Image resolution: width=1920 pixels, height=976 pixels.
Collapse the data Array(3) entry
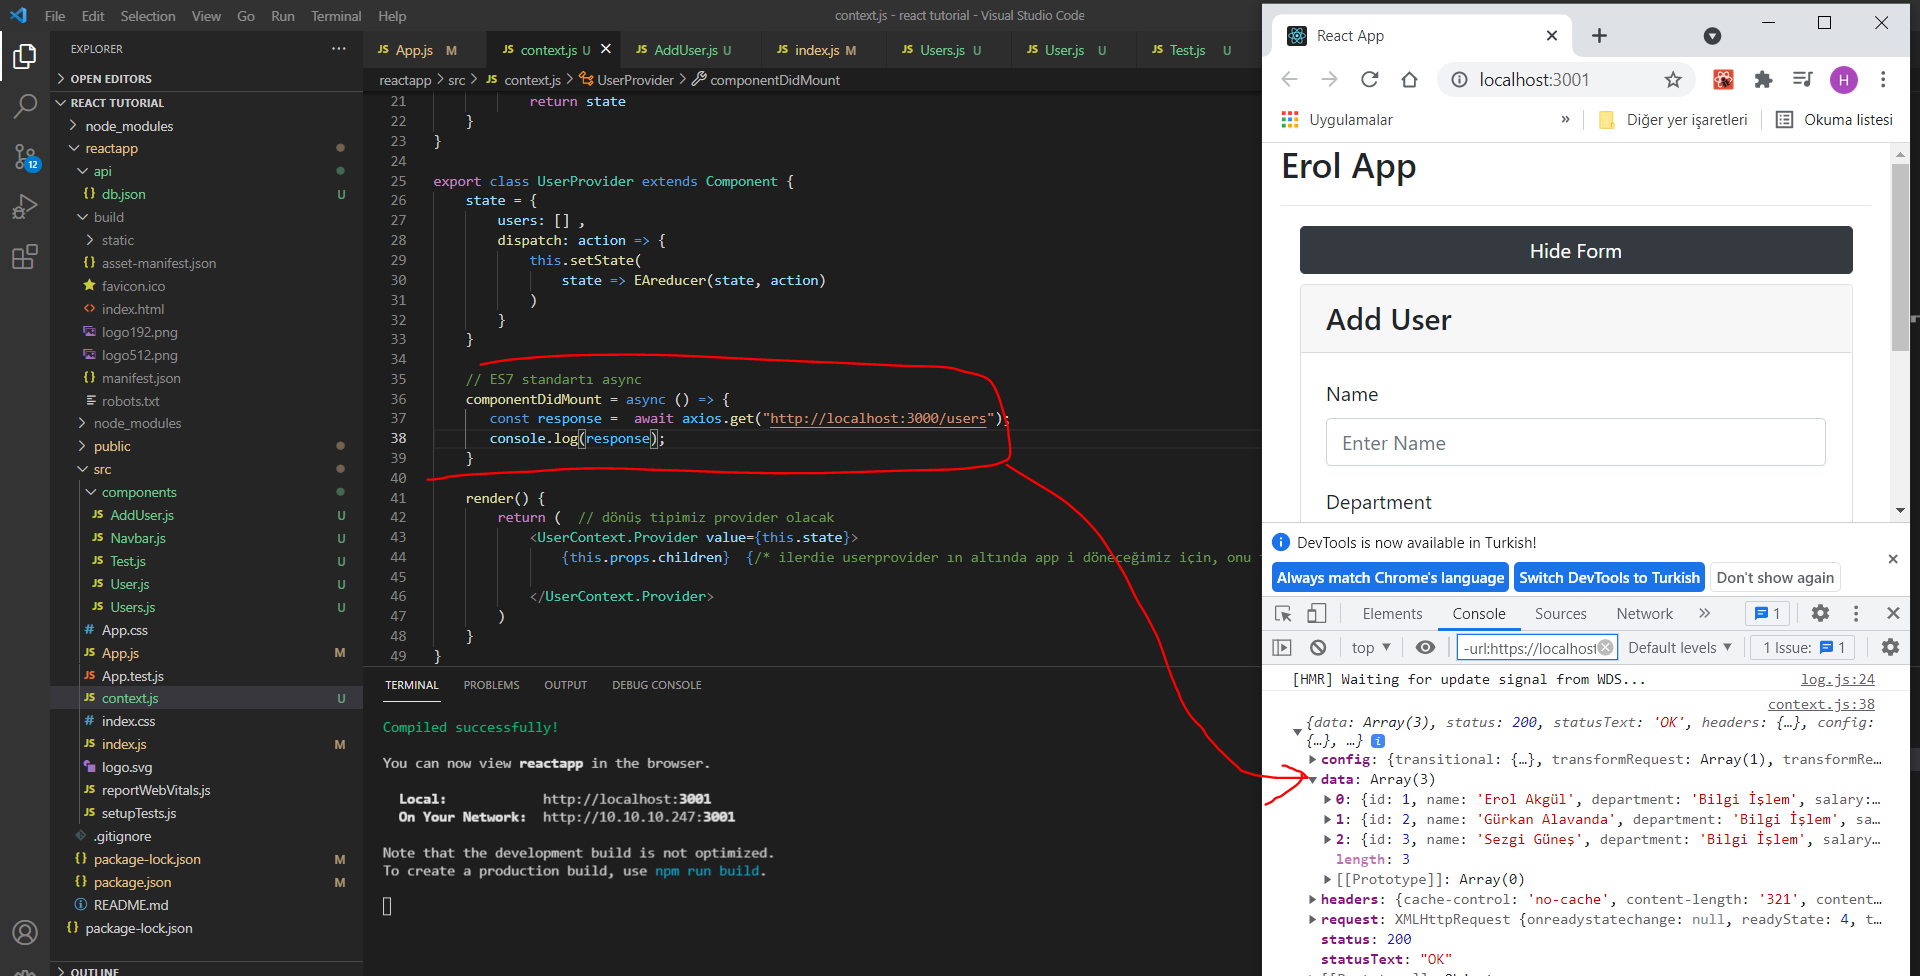coord(1313,780)
